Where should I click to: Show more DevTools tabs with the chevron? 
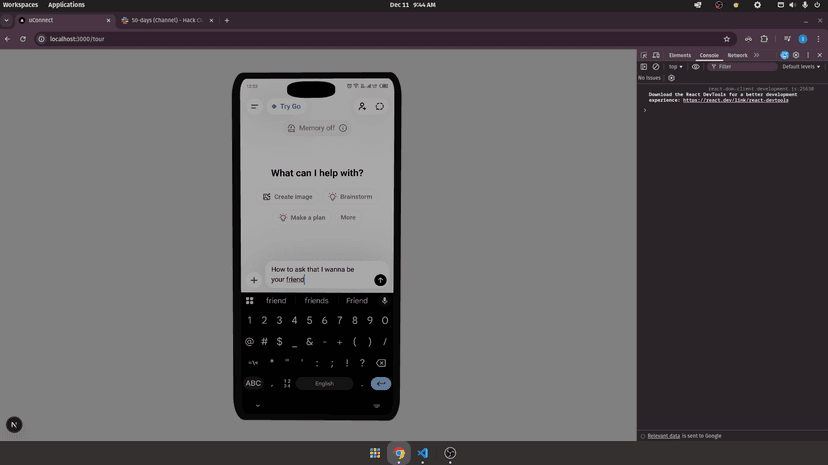[756, 55]
